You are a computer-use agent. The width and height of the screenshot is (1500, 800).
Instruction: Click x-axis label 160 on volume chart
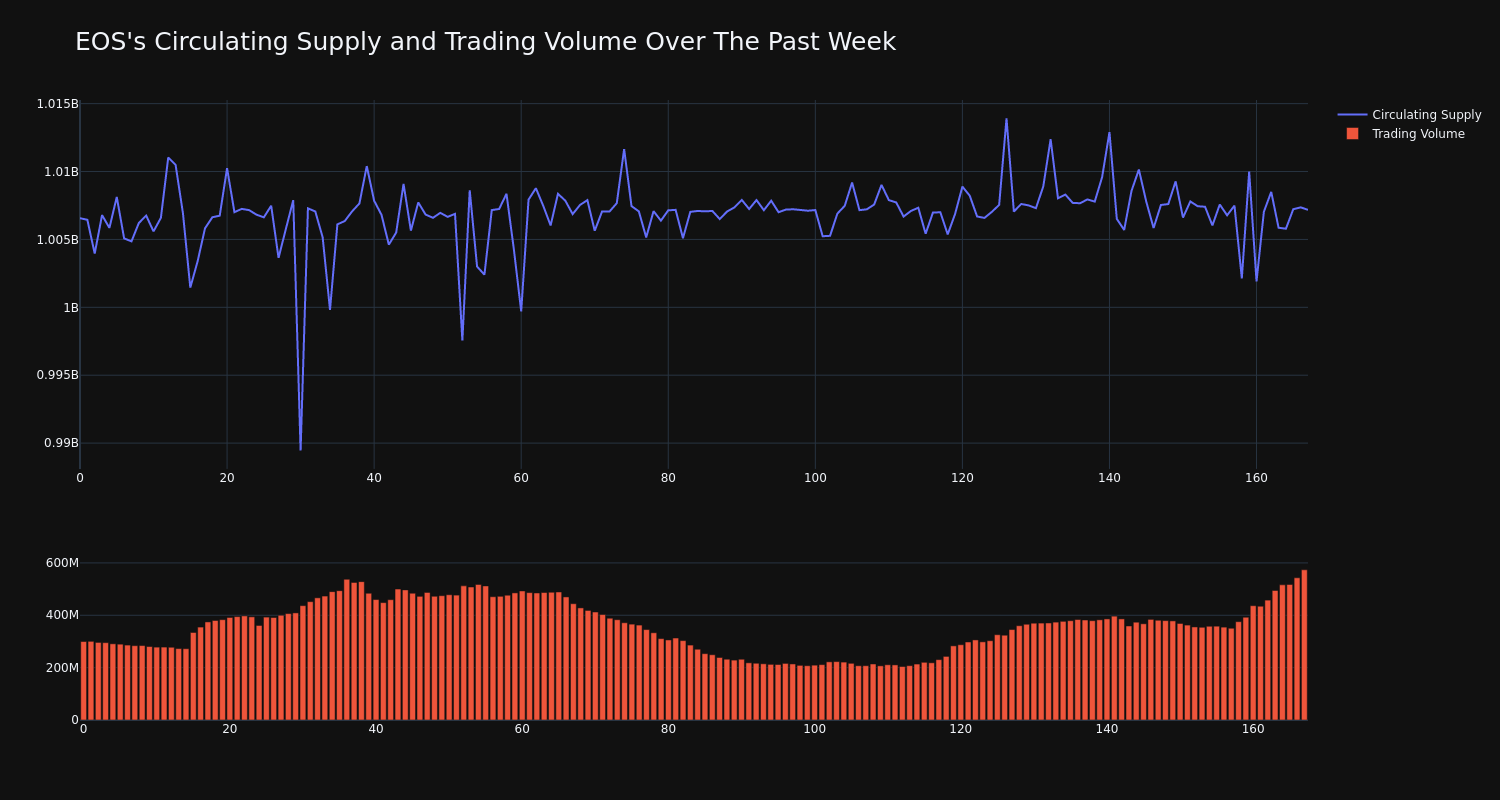(x=1253, y=729)
